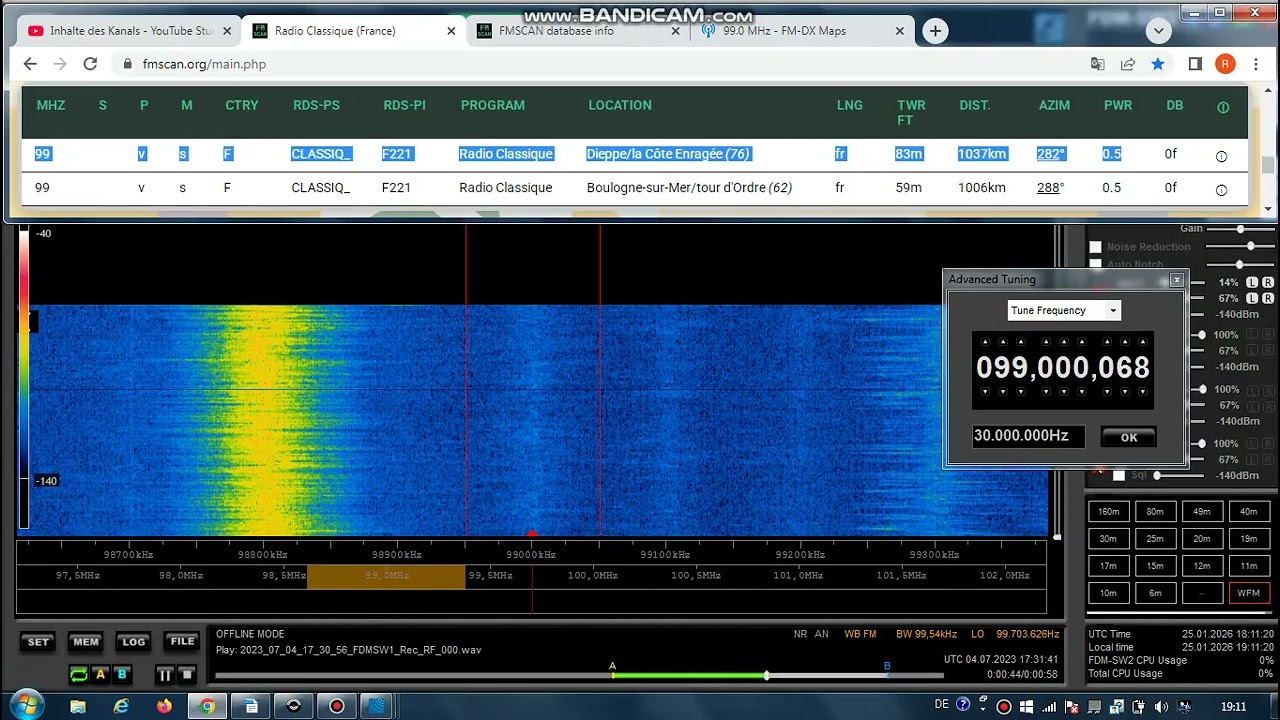Stop the recording playback
The width and height of the screenshot is (1280, 720).
[x=188, y=675]
